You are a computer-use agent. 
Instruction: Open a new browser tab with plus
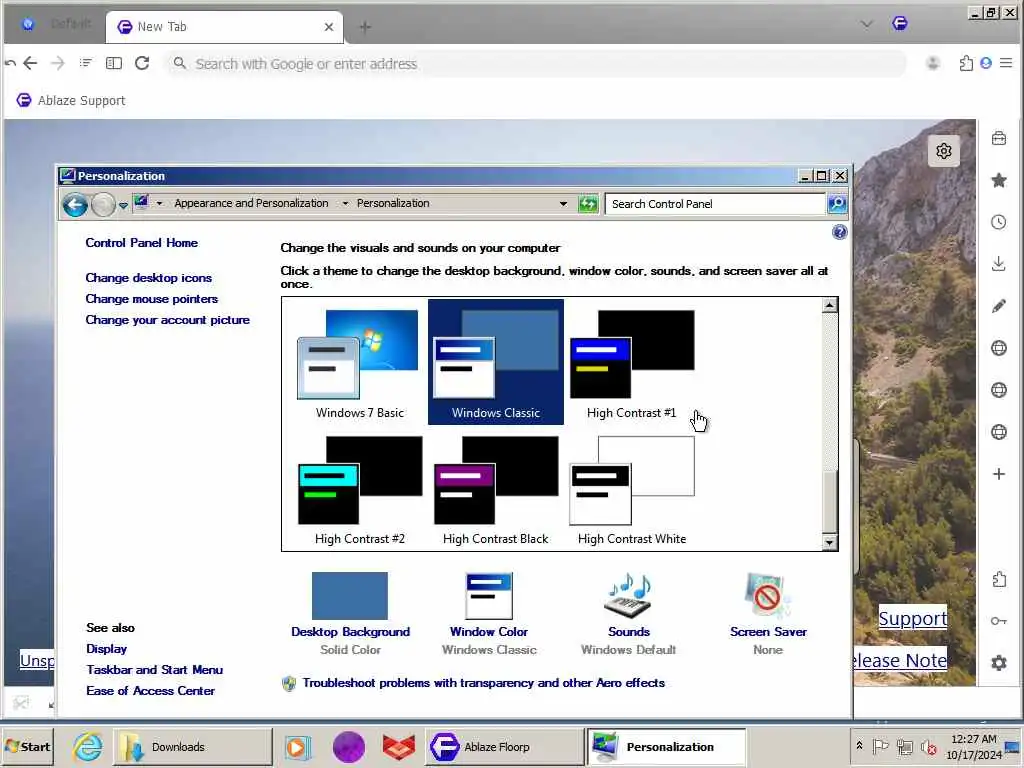pos(365,27)
